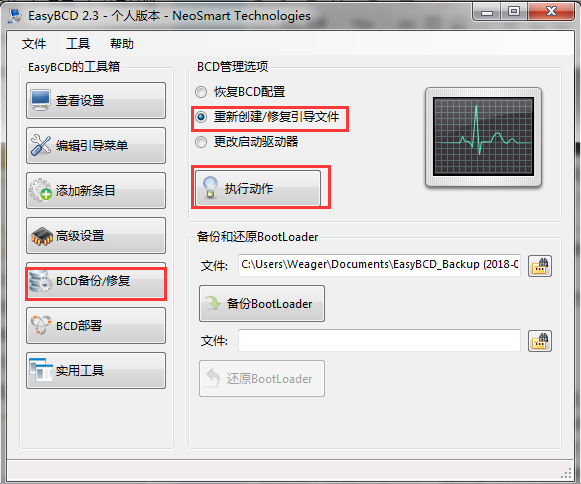Viewport: 581px width, 484px height.
Task: Open 添加新条目 gear with plus icon
Action: [96, 190]
